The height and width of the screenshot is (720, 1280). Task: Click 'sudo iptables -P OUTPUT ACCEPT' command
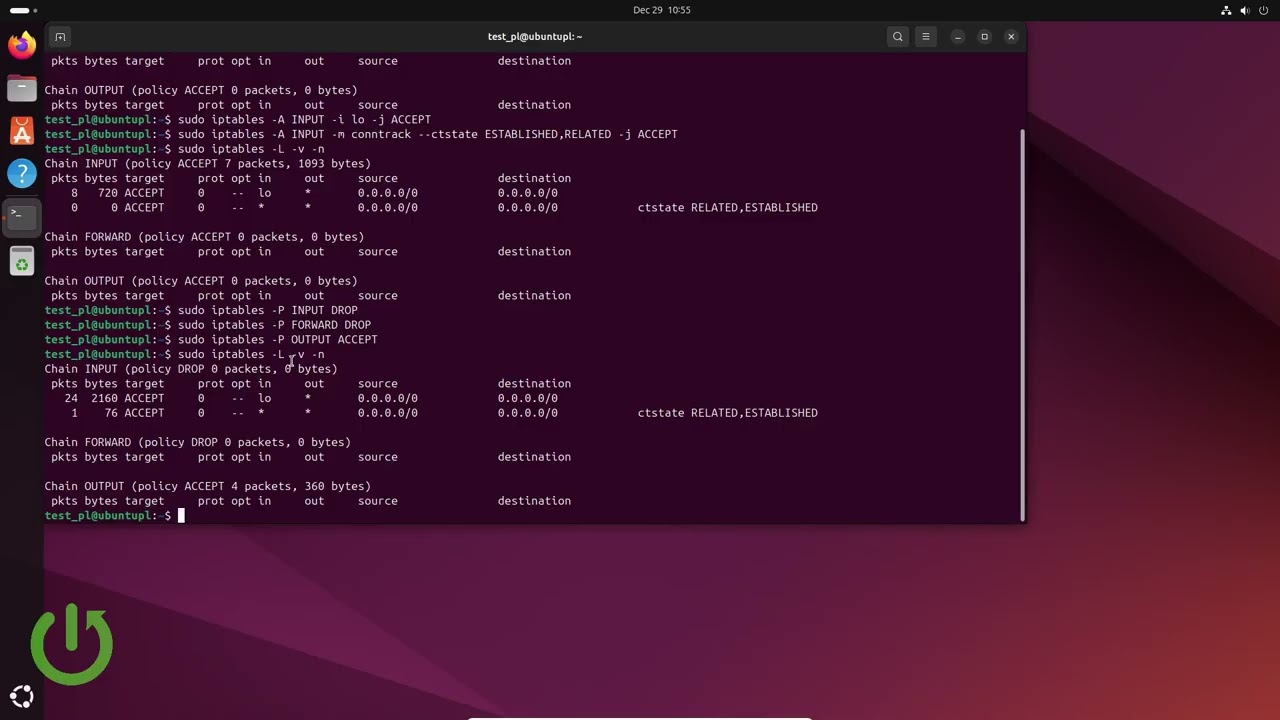coord(277,339)
